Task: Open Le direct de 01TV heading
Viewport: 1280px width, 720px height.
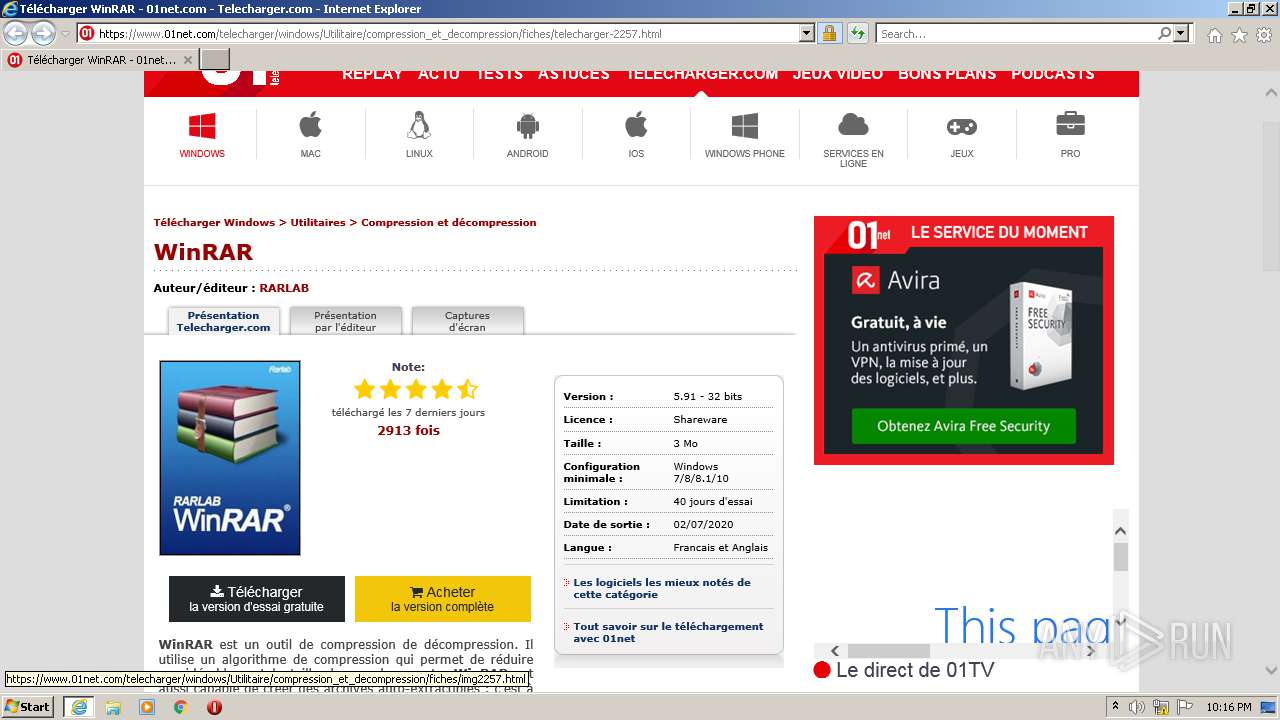Action: click(915, 670)
